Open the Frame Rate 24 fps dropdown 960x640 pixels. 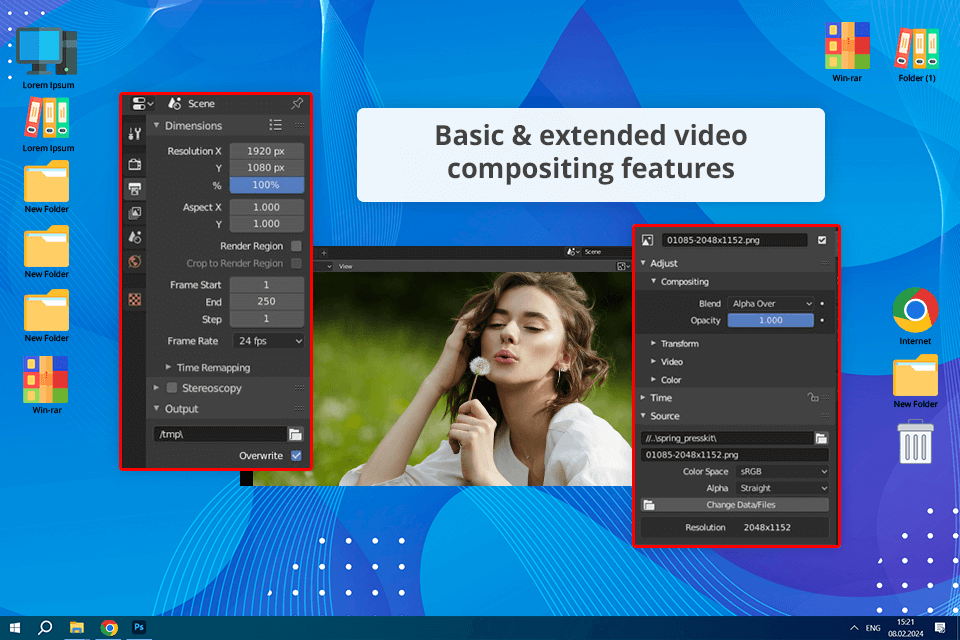pyautogui.click(x=267, y=341)
